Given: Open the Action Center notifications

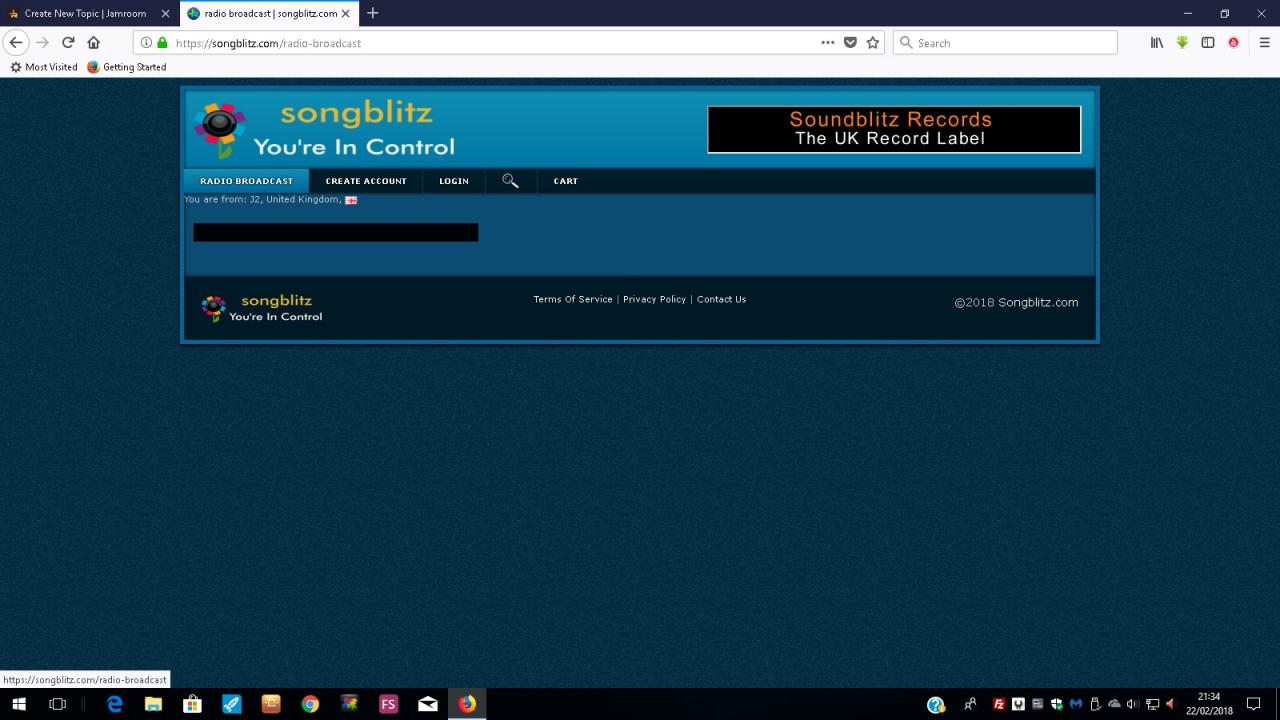Looking at the screenshot, I should pyautogui.click(x=1254, y=704).
